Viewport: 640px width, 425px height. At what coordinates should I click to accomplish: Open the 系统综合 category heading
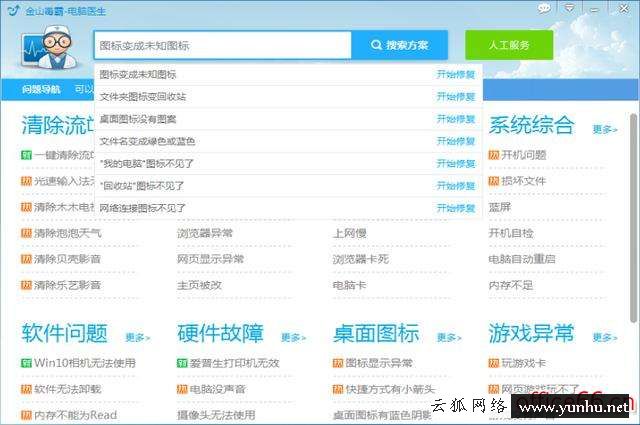(531, 125)
